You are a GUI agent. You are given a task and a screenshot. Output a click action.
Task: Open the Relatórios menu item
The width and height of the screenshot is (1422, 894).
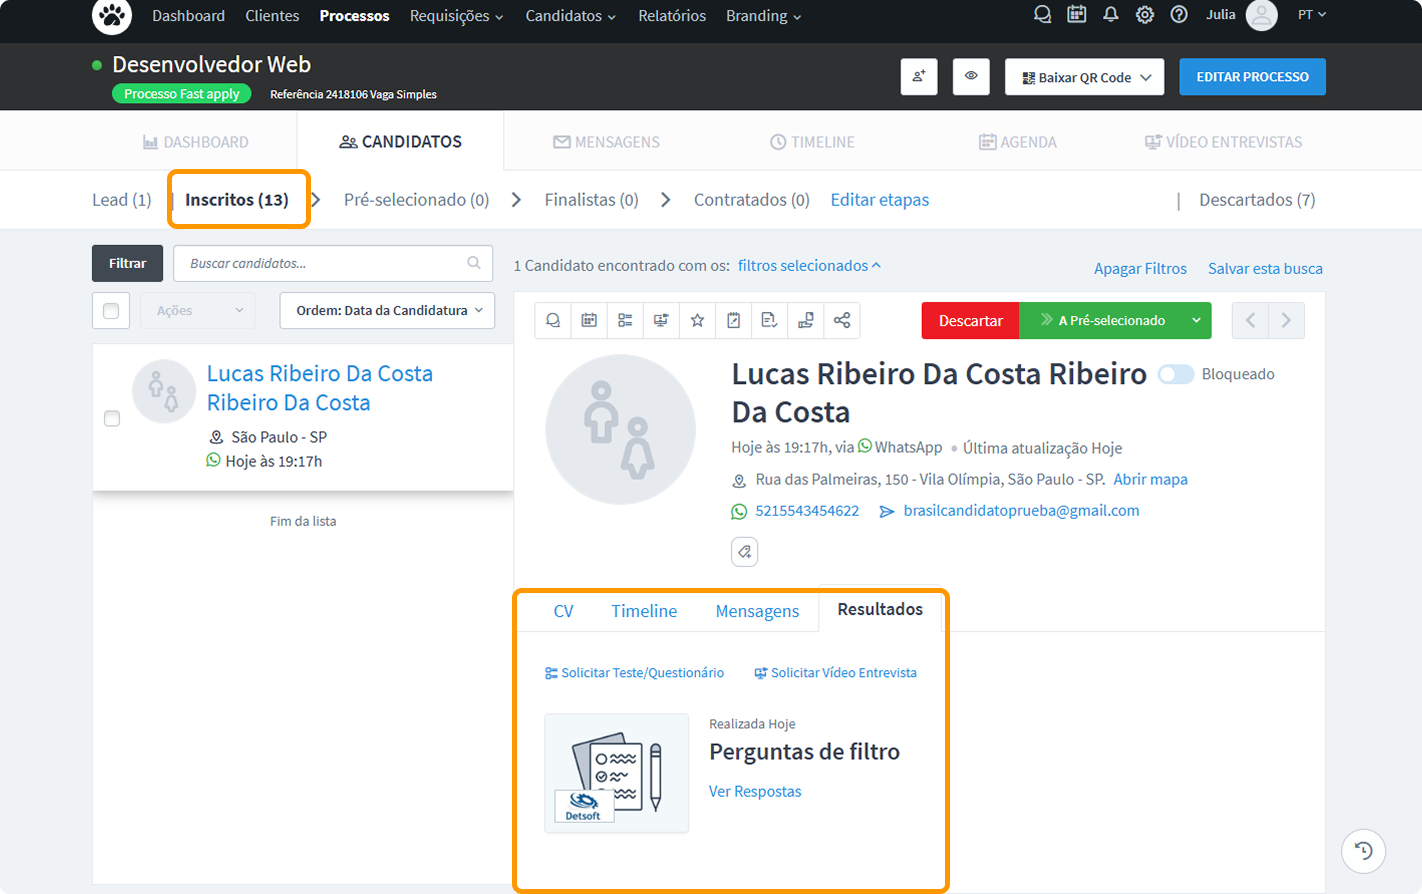point(672,16)
